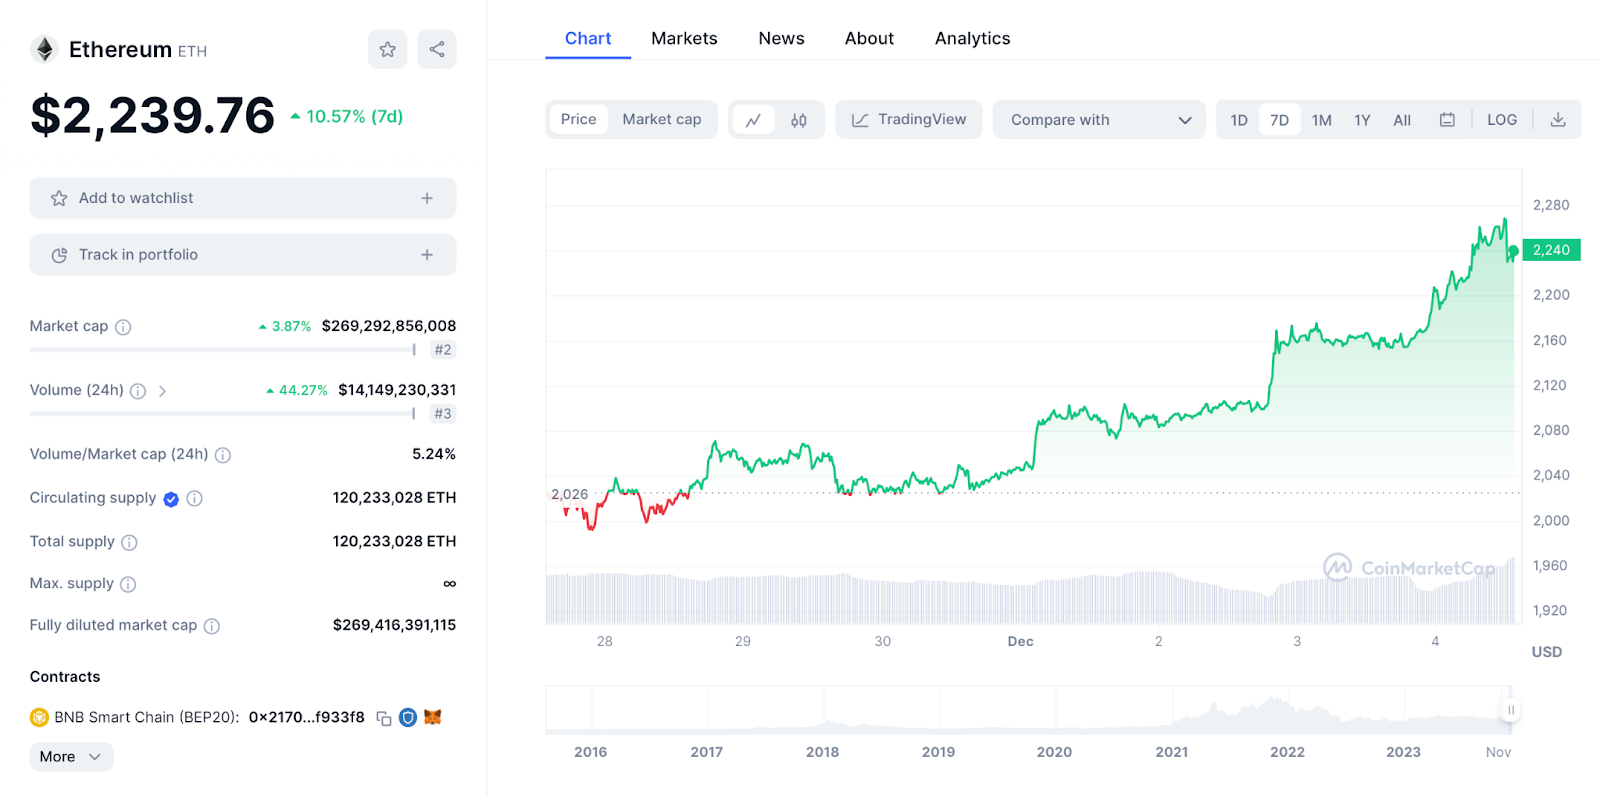Show Circulating supply info icon
Image resolution: width=1600 pixels, height=796 pixels.
pos(195,498)
